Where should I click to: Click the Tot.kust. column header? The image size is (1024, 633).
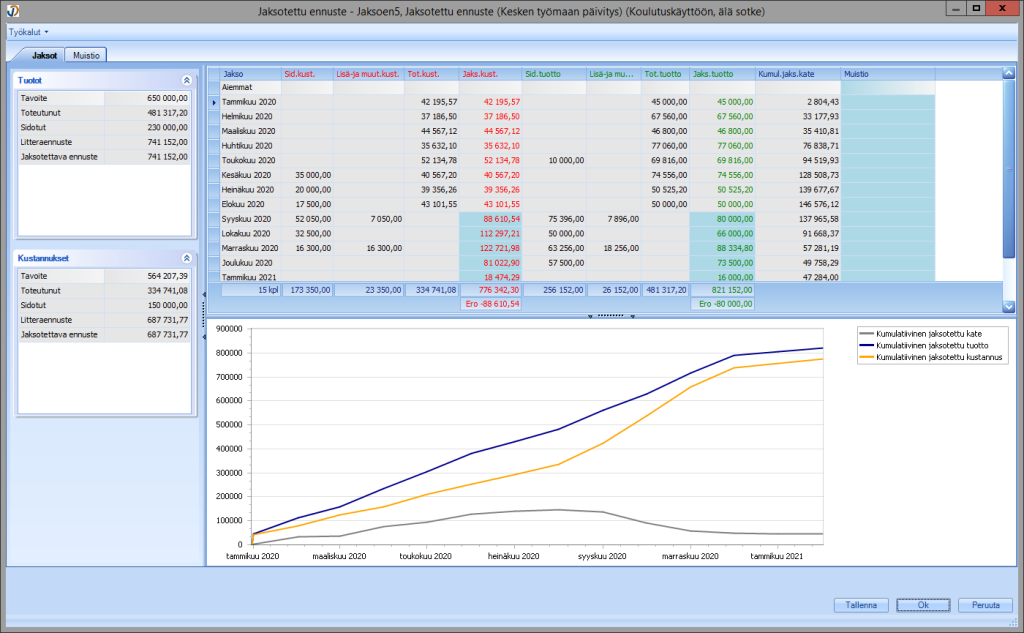click(x=431, y=74)
